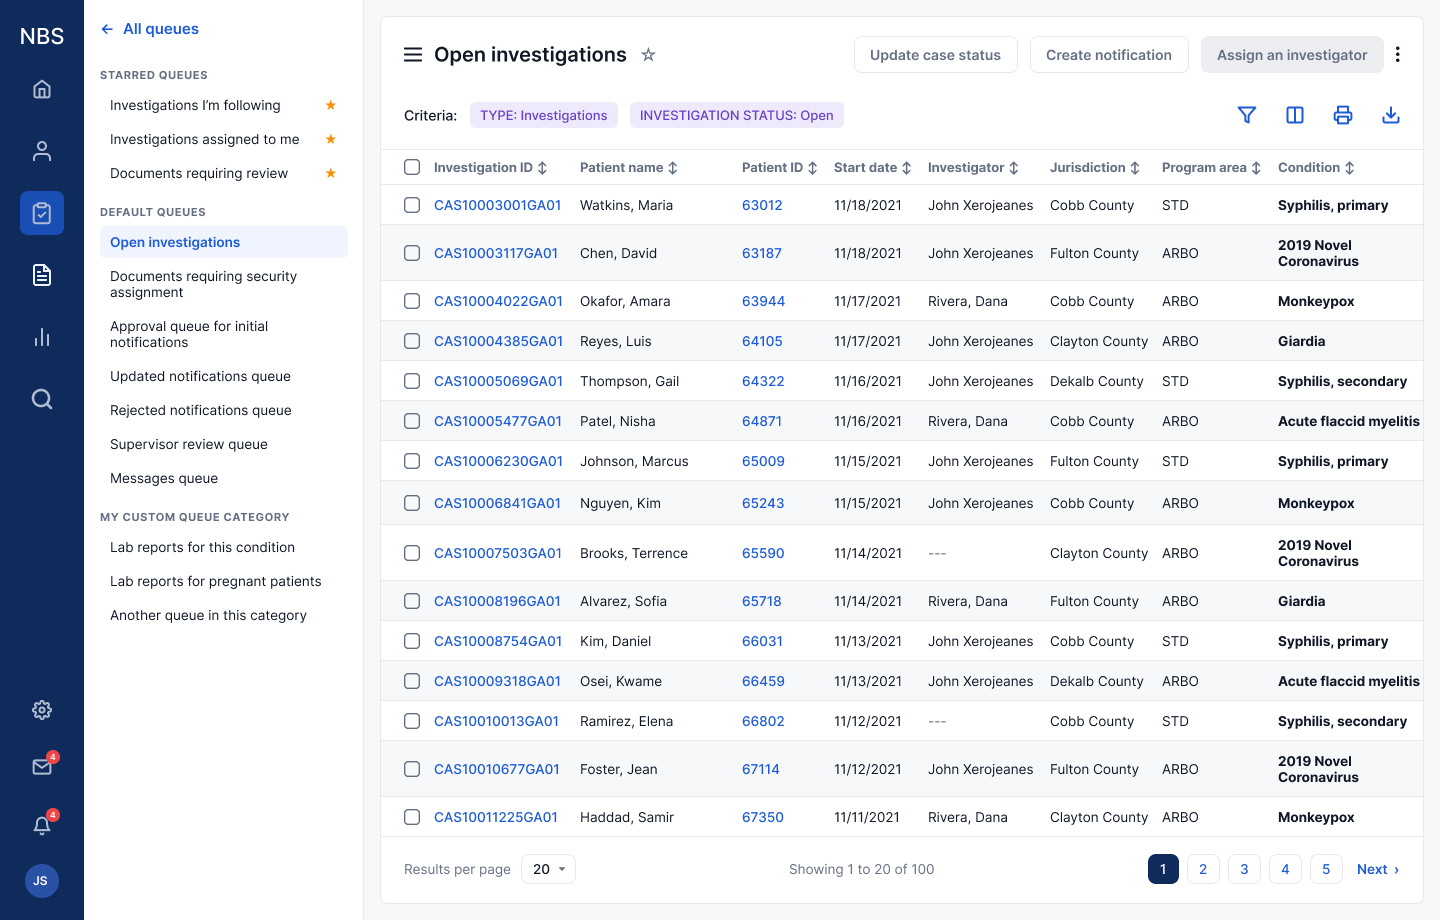Tick the checkbox for Okafor, Amara's row
This screenshot has height=920, width=1440.
point(412,301)
